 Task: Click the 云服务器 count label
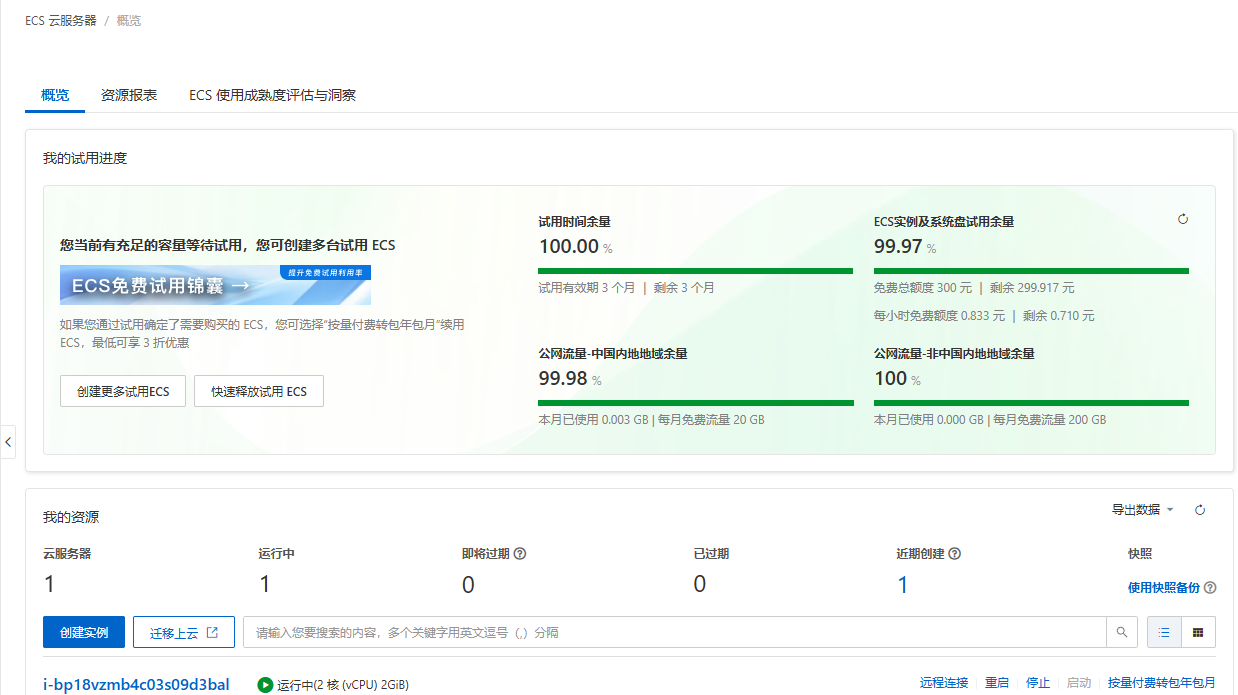click(x=67, y=553)
